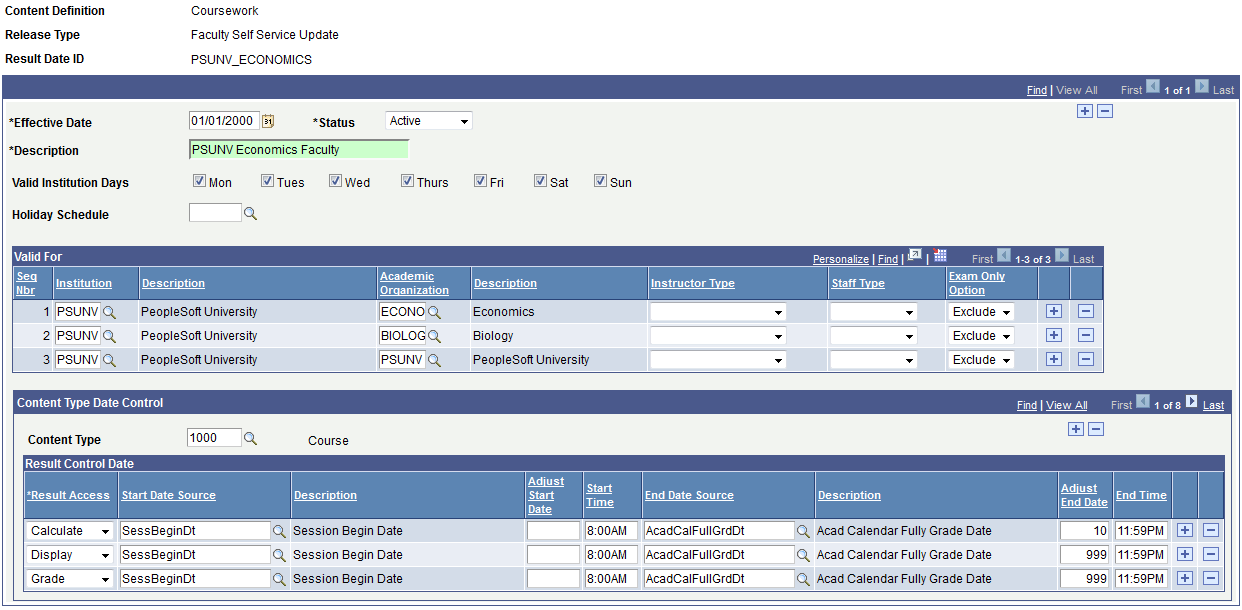Open lookup for AcadCalFullGrdDt in Grade row
The width and height of the screenshot is (1242, 610).
(803, 578)
